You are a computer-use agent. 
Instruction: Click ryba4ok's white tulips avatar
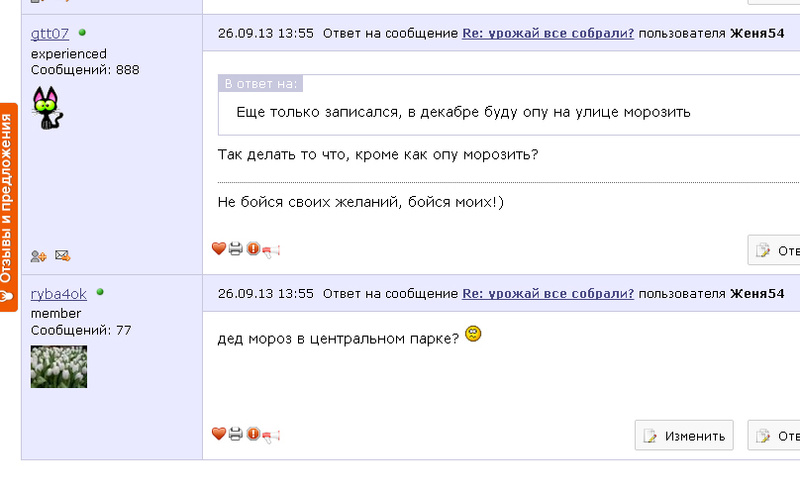(59, 366)
